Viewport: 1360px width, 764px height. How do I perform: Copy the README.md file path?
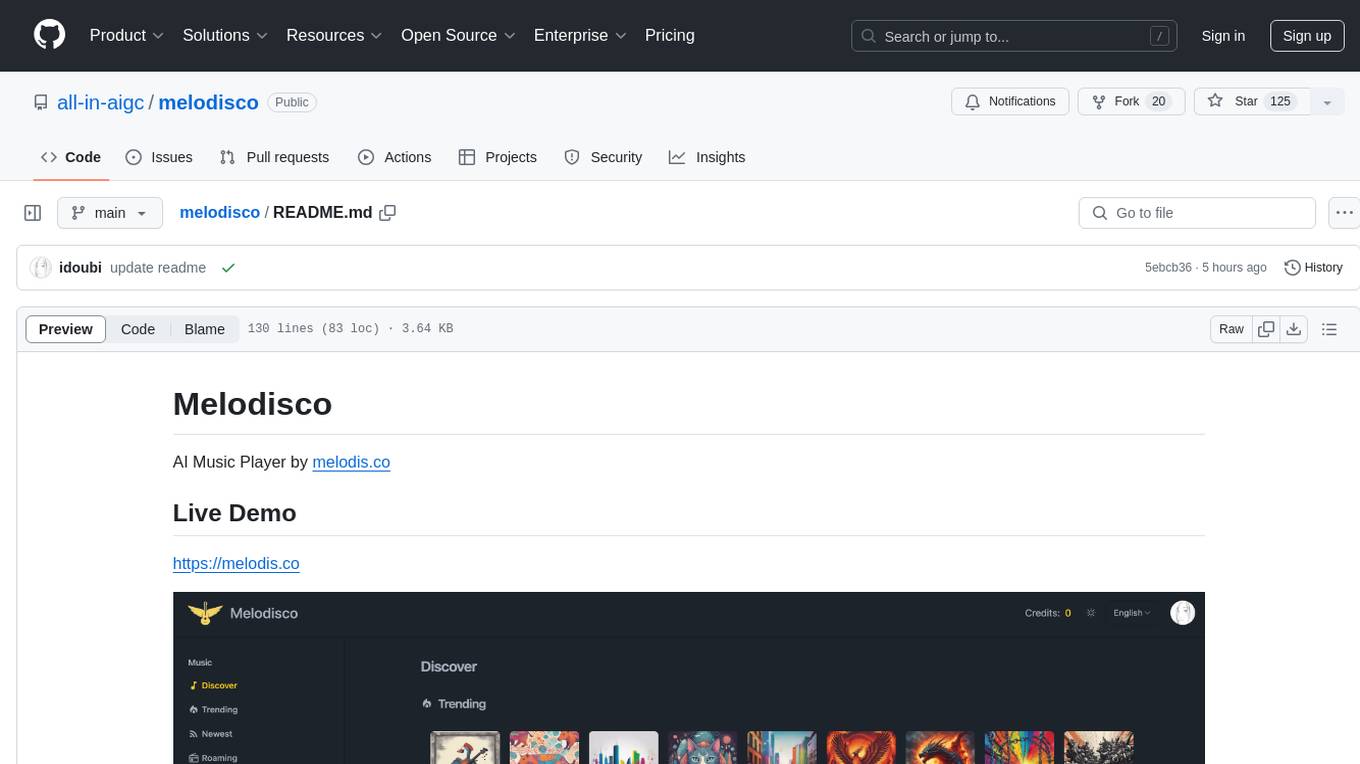coord(388,213)
